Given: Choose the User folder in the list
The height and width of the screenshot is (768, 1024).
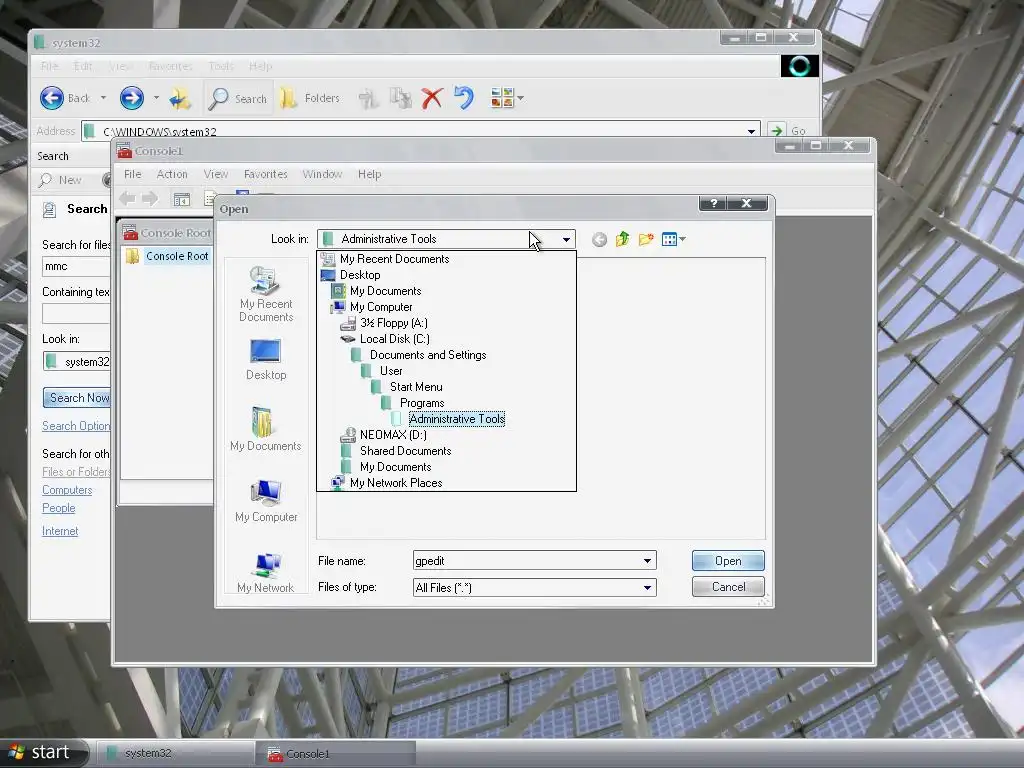Looking at the screenshot, I should (391, 371).
